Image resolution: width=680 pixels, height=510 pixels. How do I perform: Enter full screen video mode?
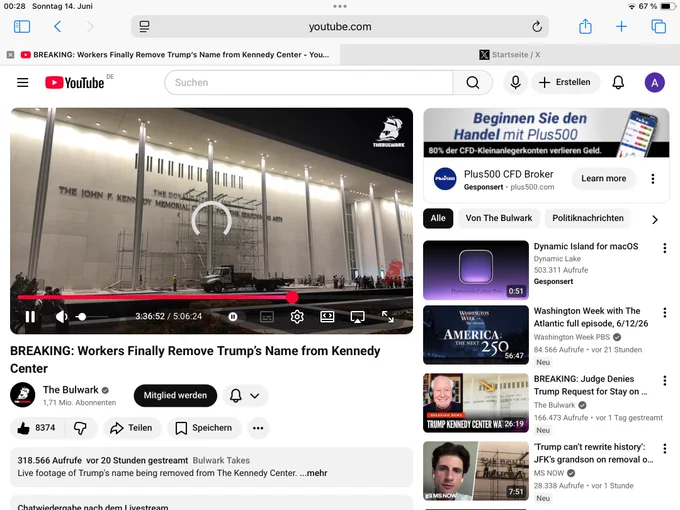pyautogui.click(x=388, y=317)
